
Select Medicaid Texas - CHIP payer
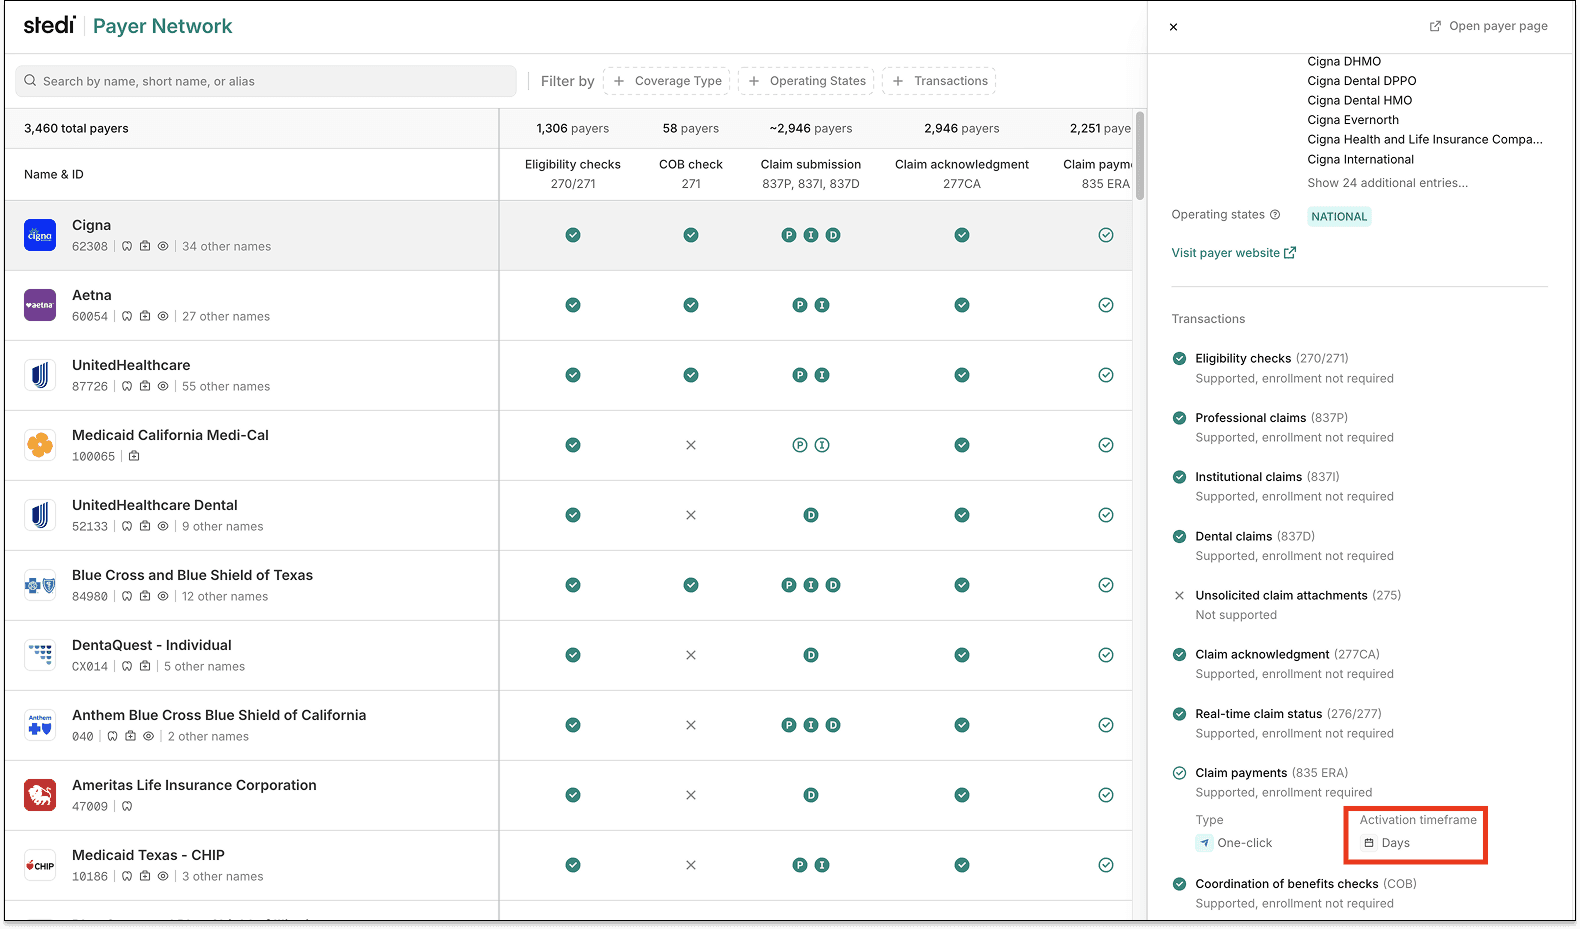(x=148, y=855)
